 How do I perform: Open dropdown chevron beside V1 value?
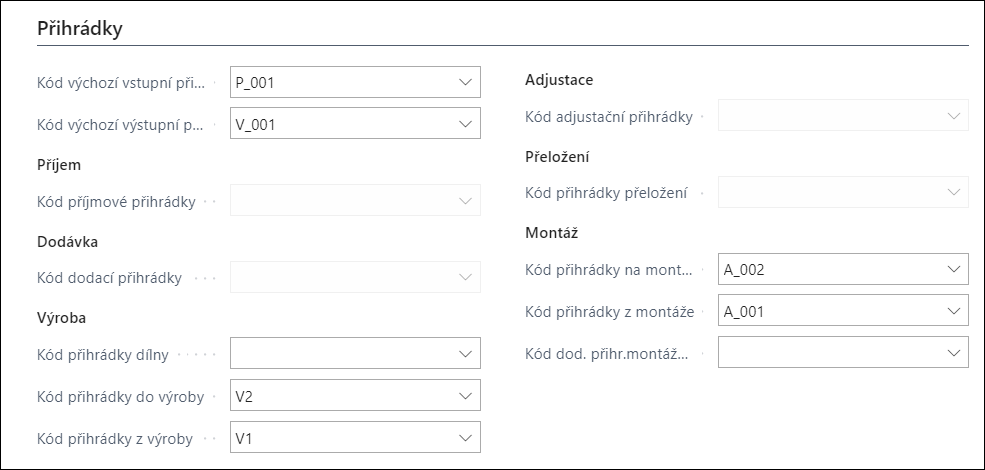point(465,438)
